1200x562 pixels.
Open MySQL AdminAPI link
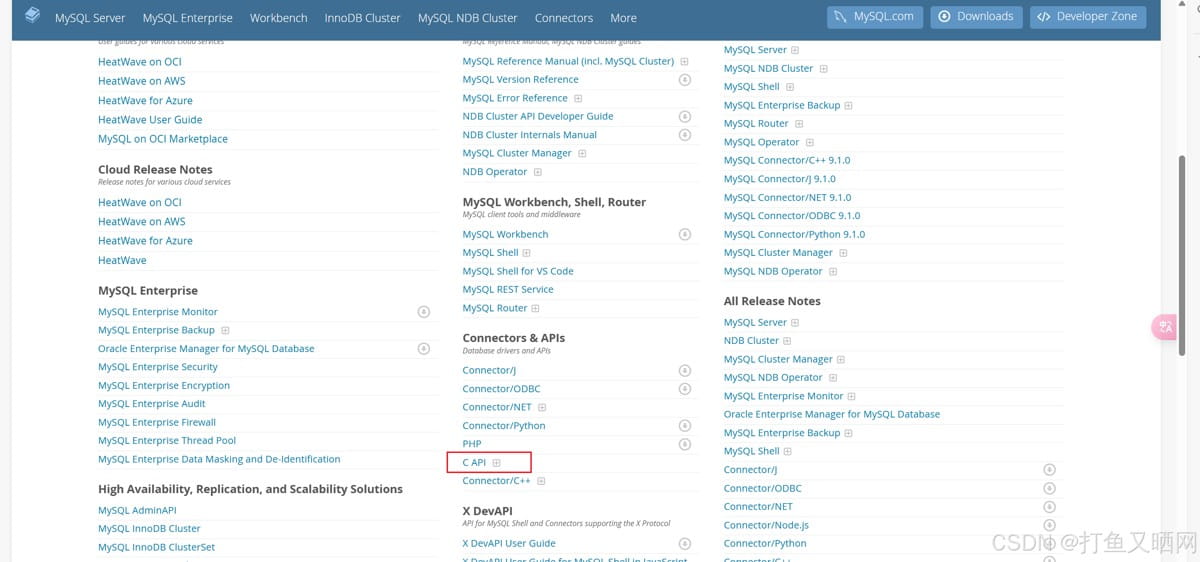pyautogui.click(x=137, y=510)
